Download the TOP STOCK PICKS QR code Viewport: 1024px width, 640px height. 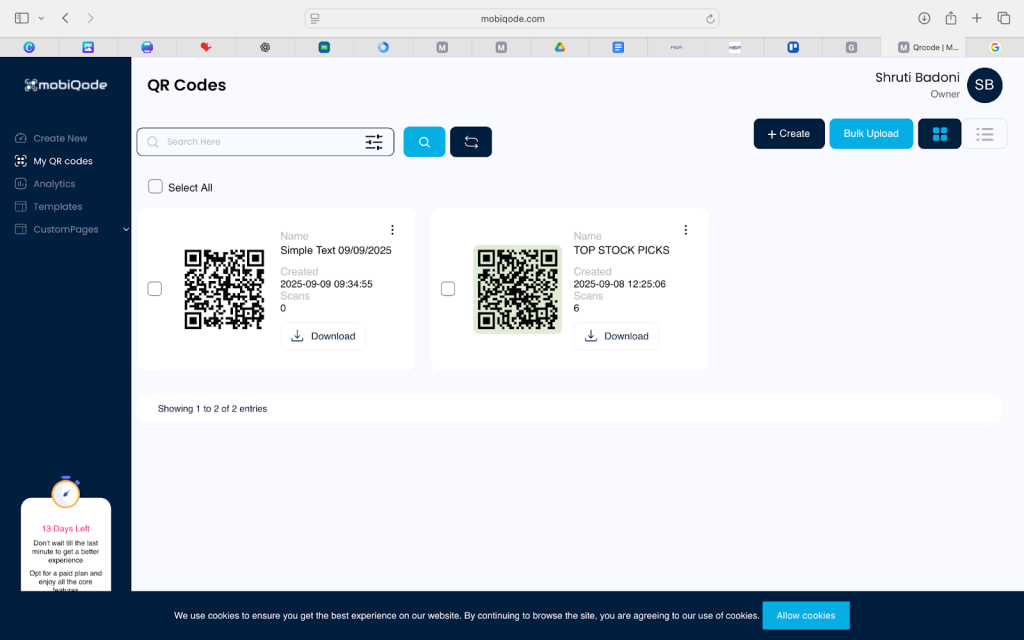(x=616, y=336)
